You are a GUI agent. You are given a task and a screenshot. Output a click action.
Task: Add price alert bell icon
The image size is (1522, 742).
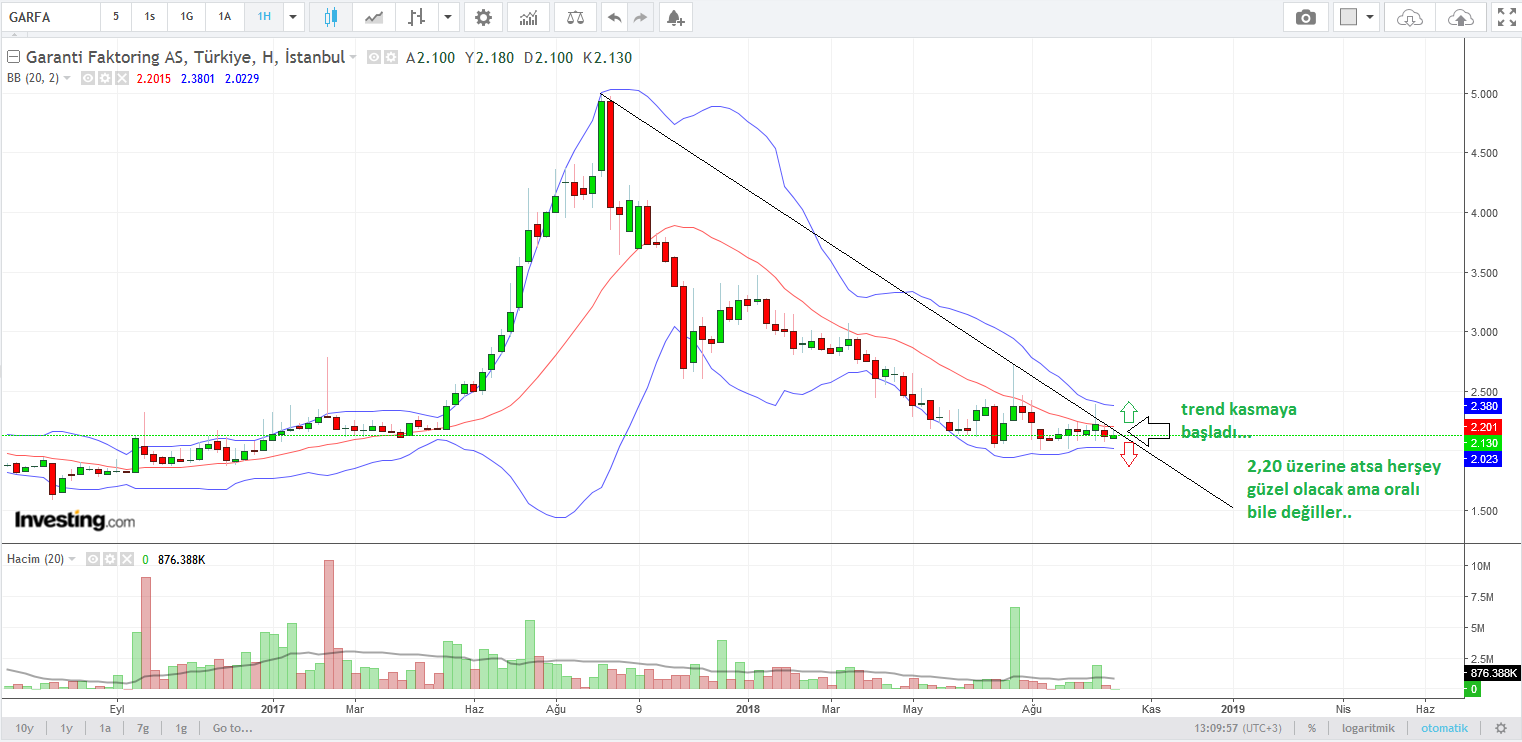coord(675,17)
